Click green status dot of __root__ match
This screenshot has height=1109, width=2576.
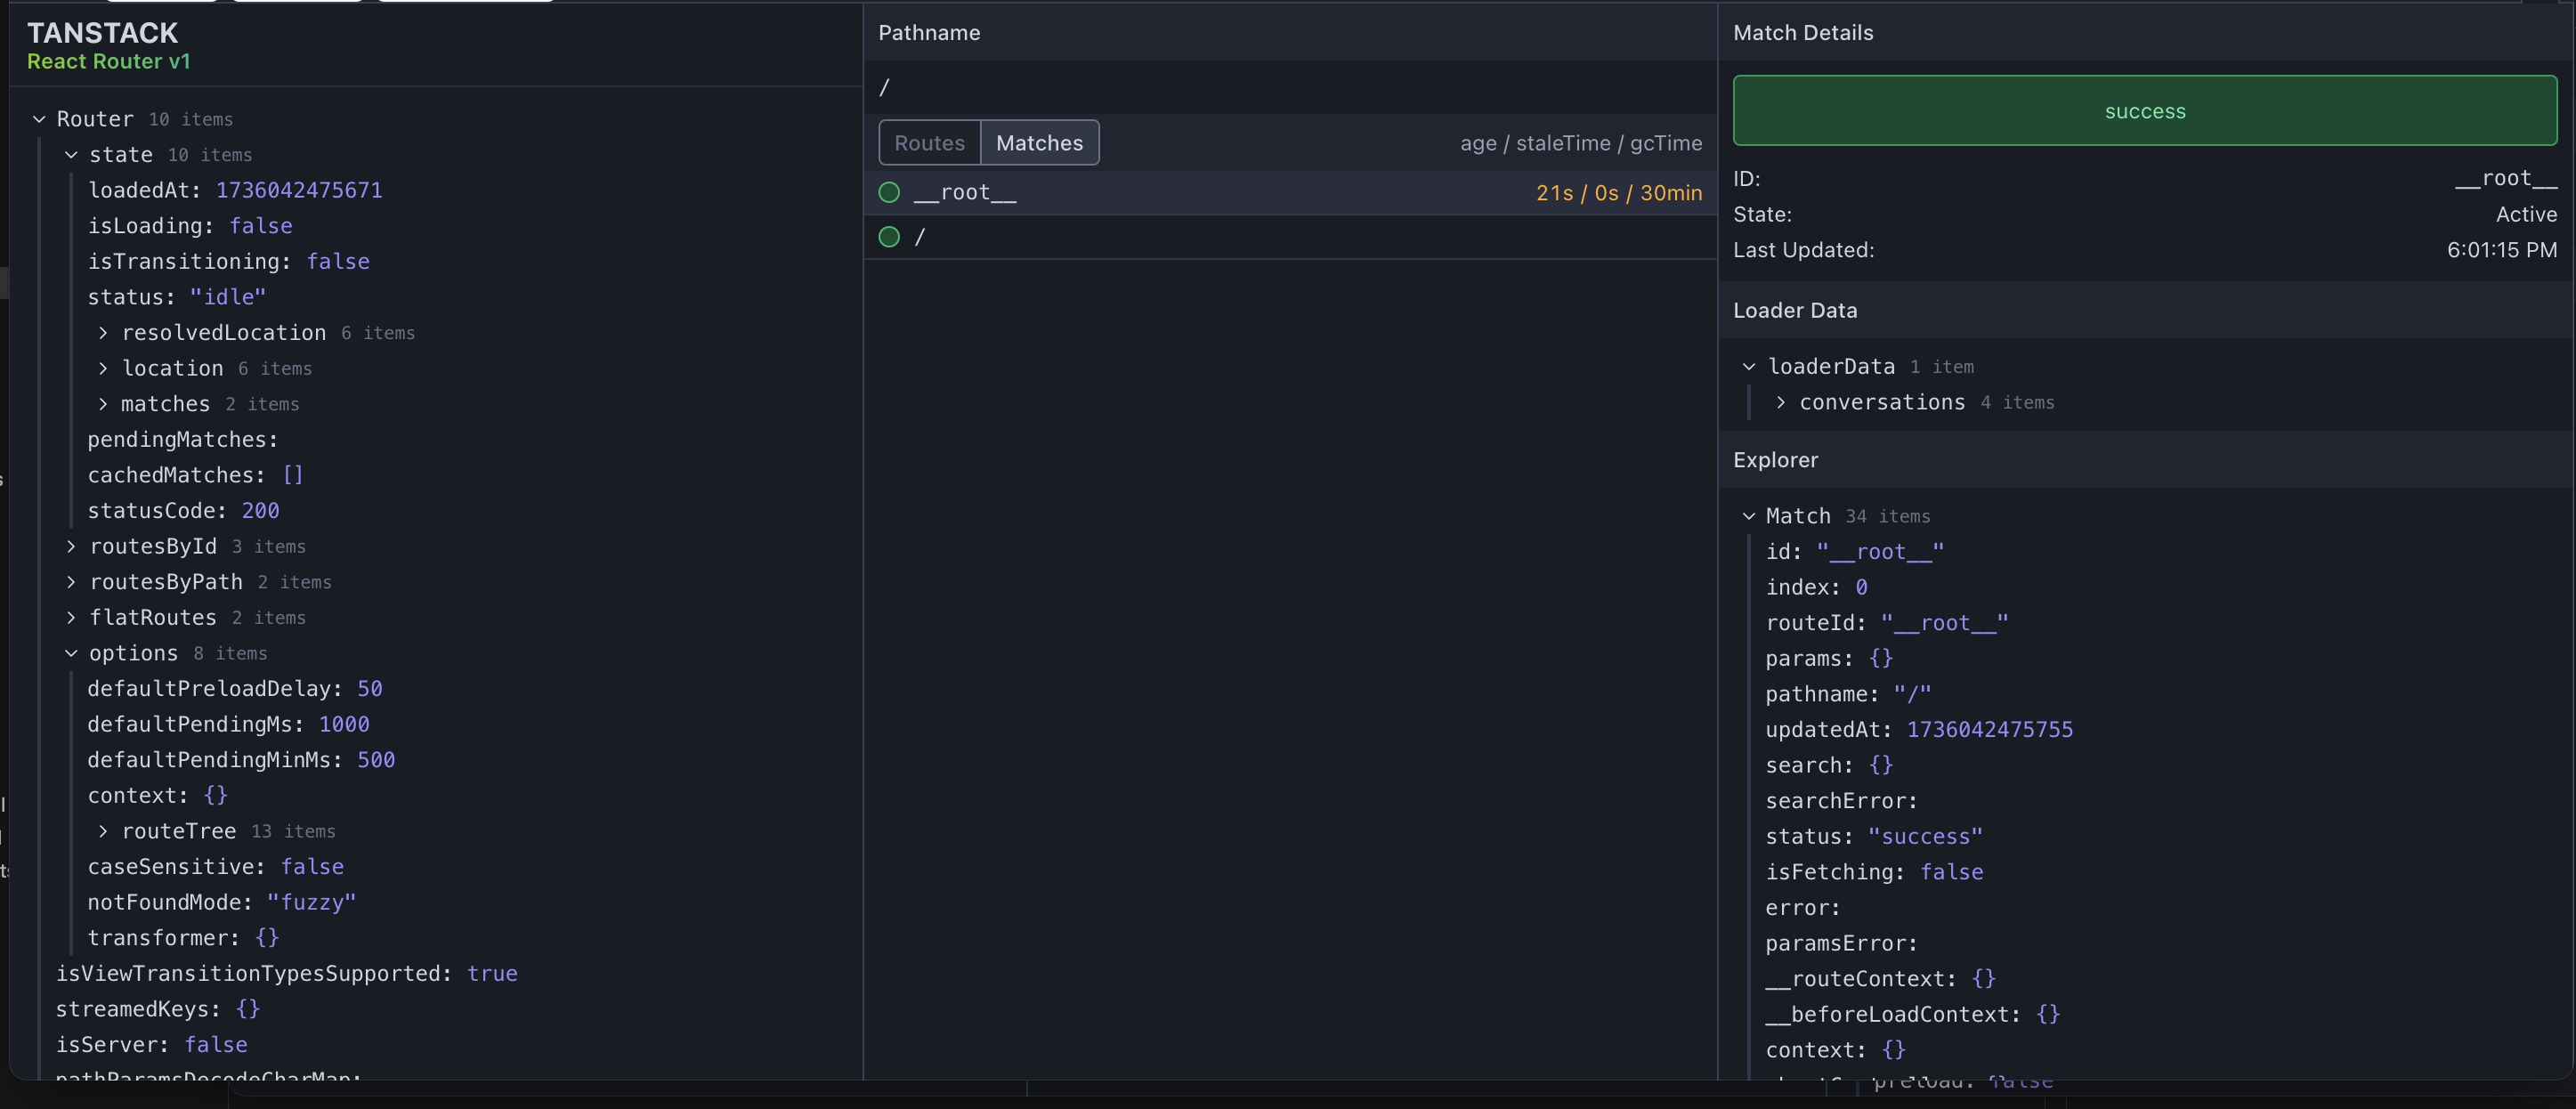pos(889,193)
